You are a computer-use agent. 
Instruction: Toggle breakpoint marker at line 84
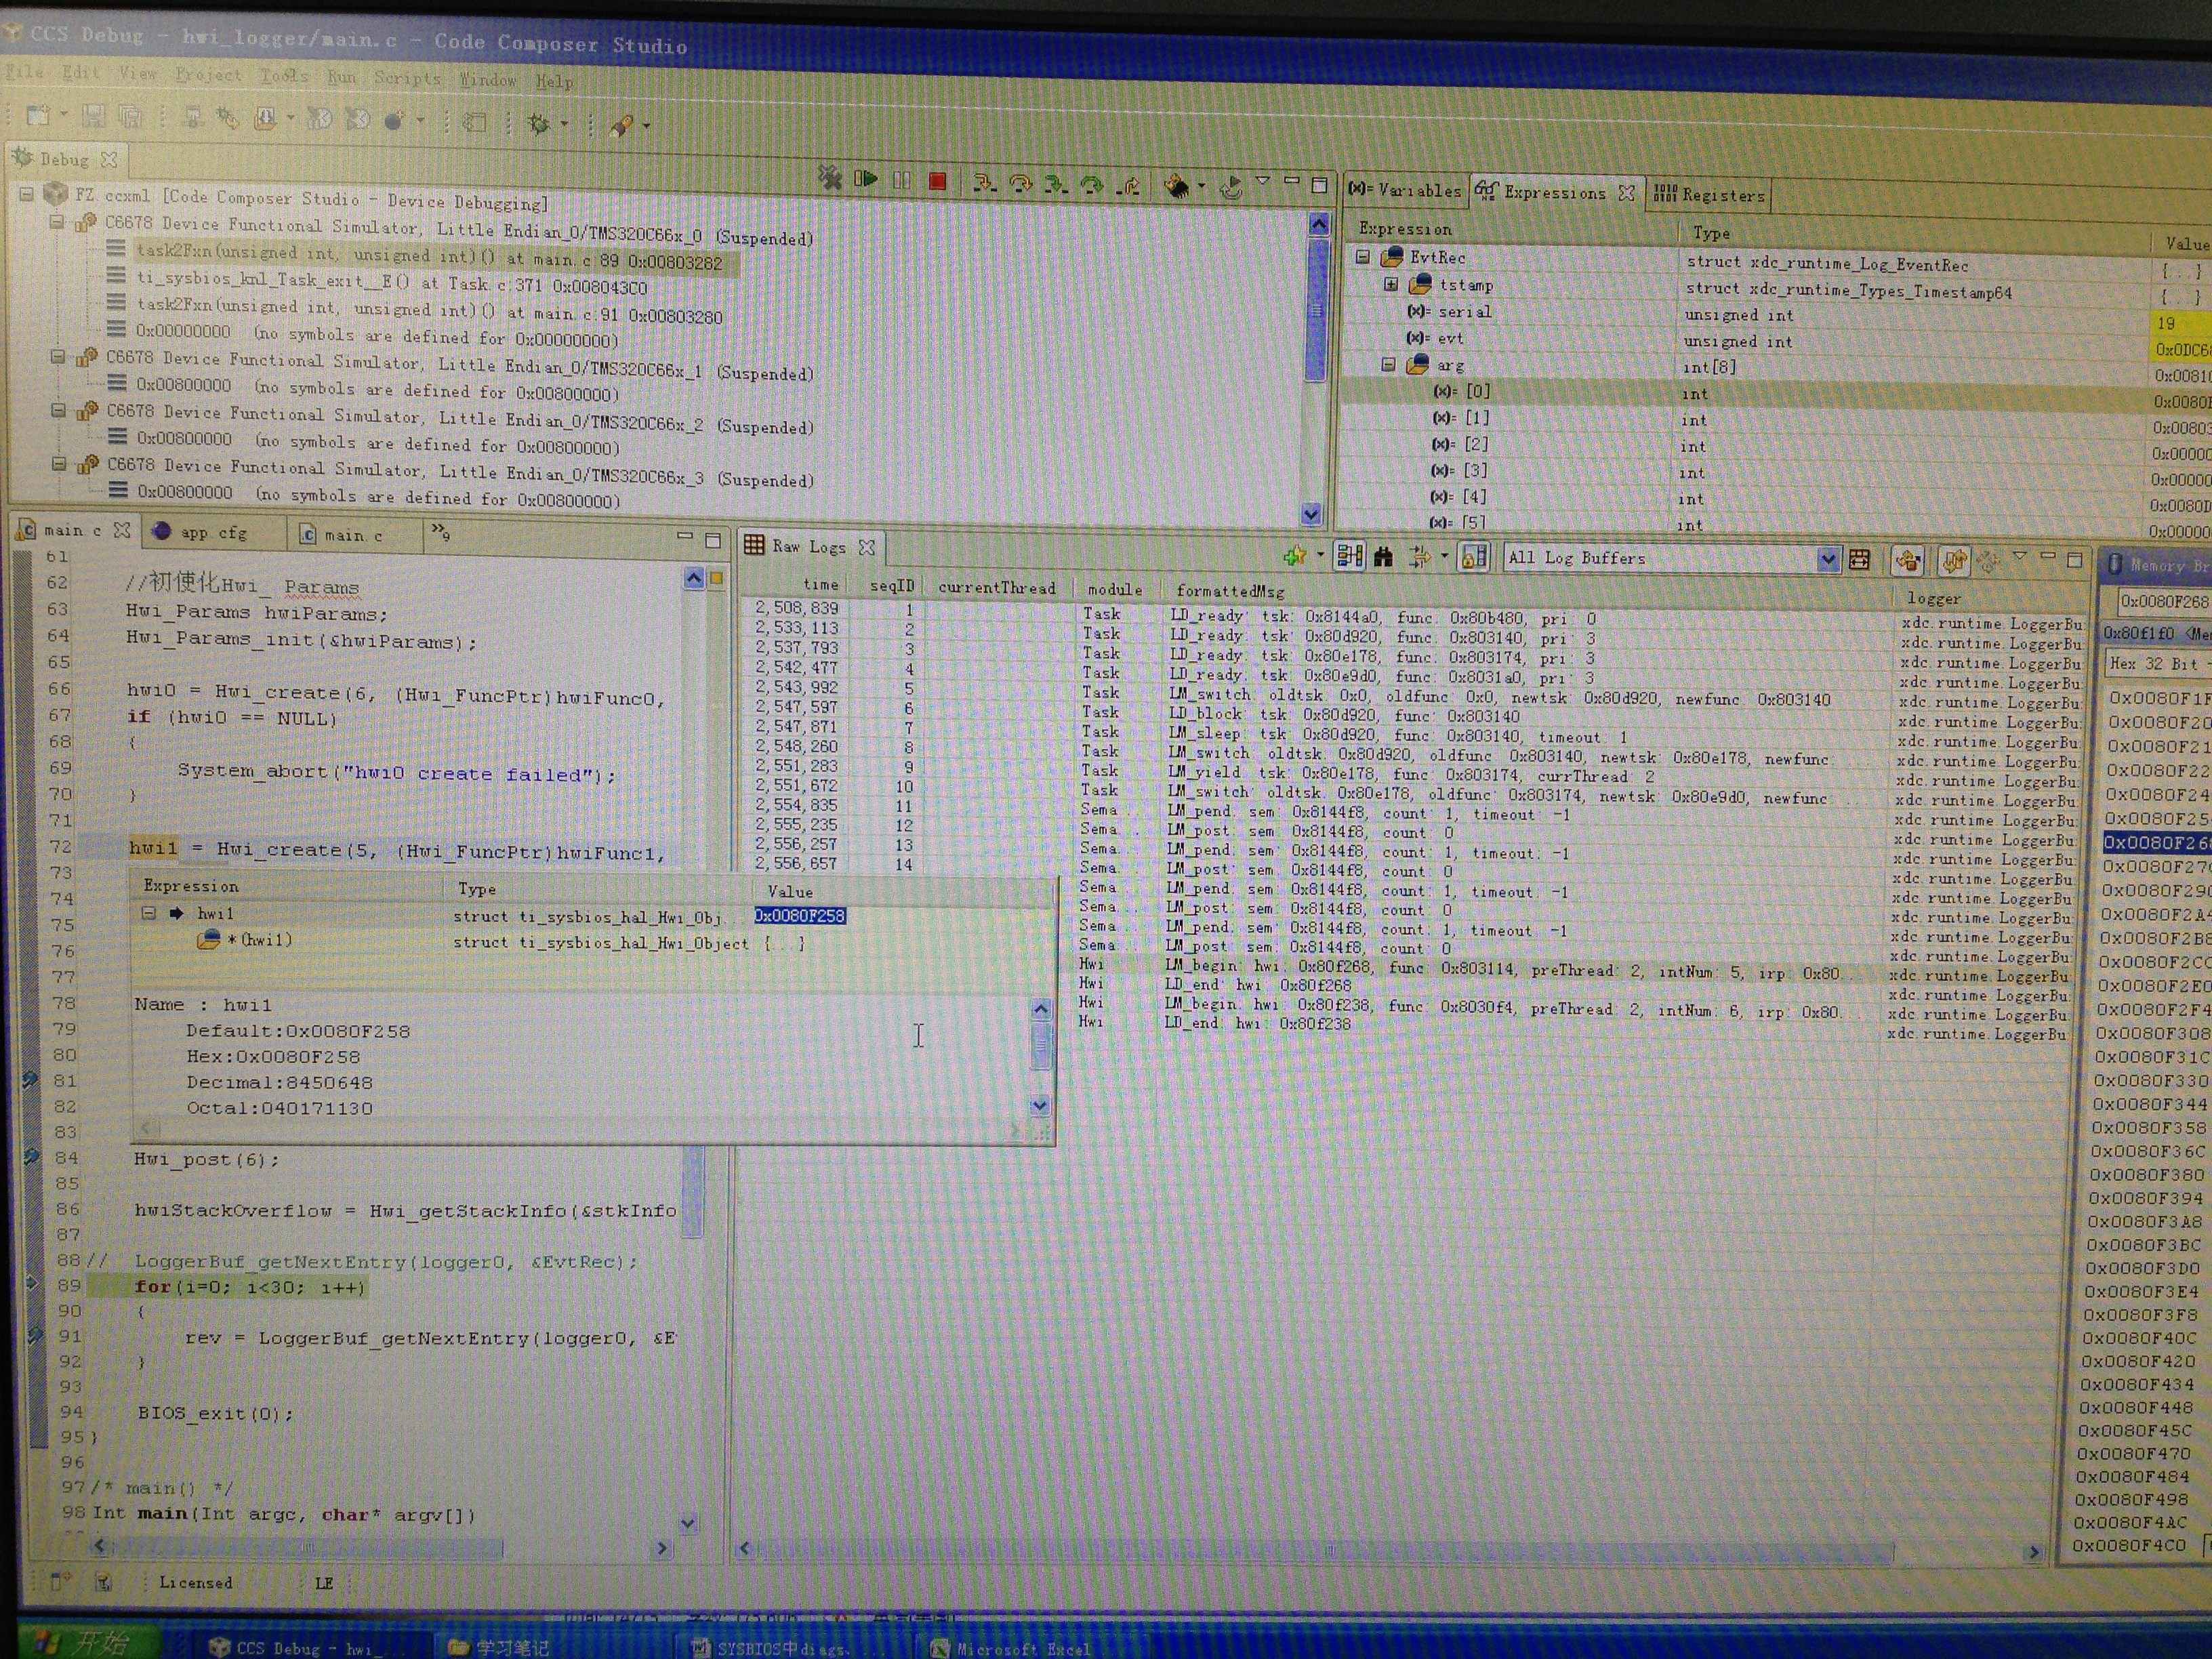coord(31,1156)
